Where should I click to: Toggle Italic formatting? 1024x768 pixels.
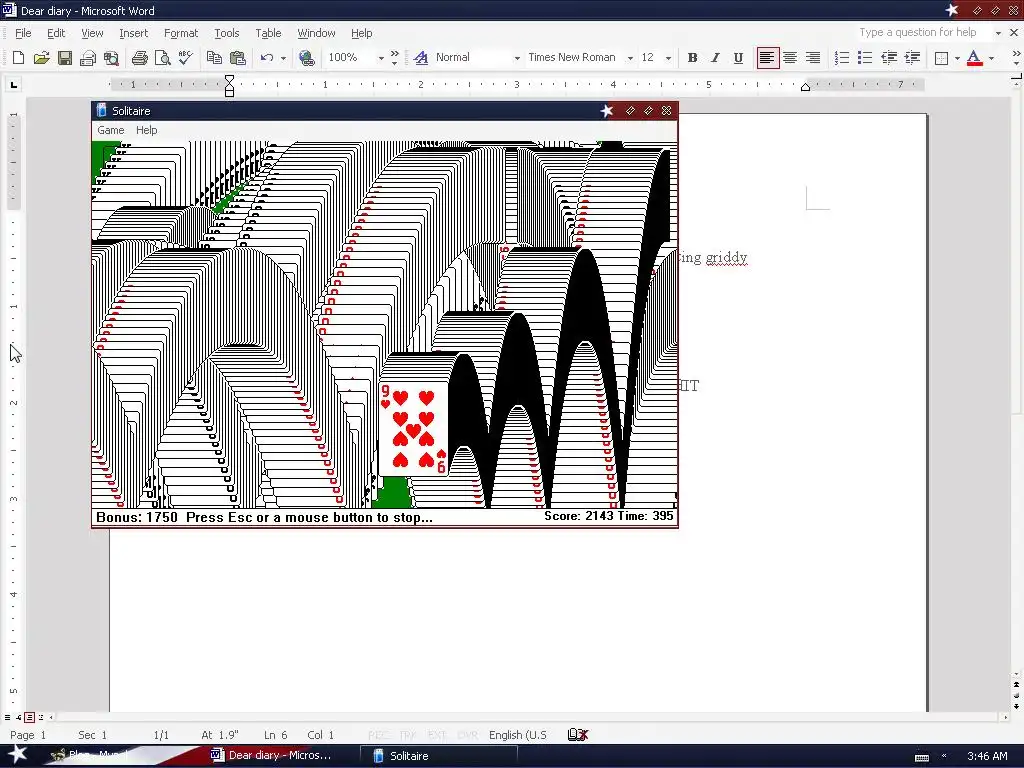pyautogui.click(x=715, y=57)
